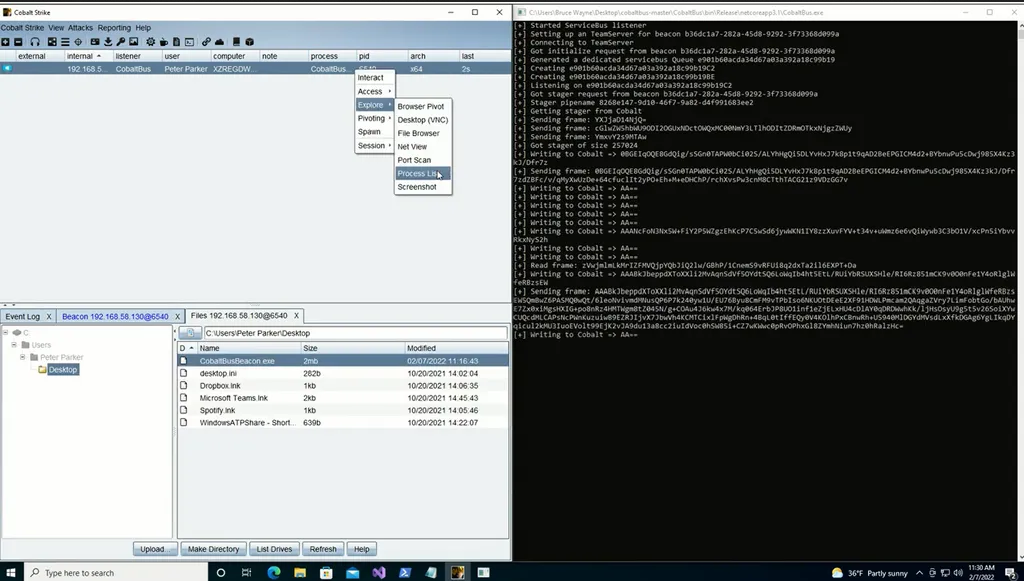Collapse the Peter Parker folder tree node
The height and width of the screenshot is (581, 1024).
click(x=22, y=357)
